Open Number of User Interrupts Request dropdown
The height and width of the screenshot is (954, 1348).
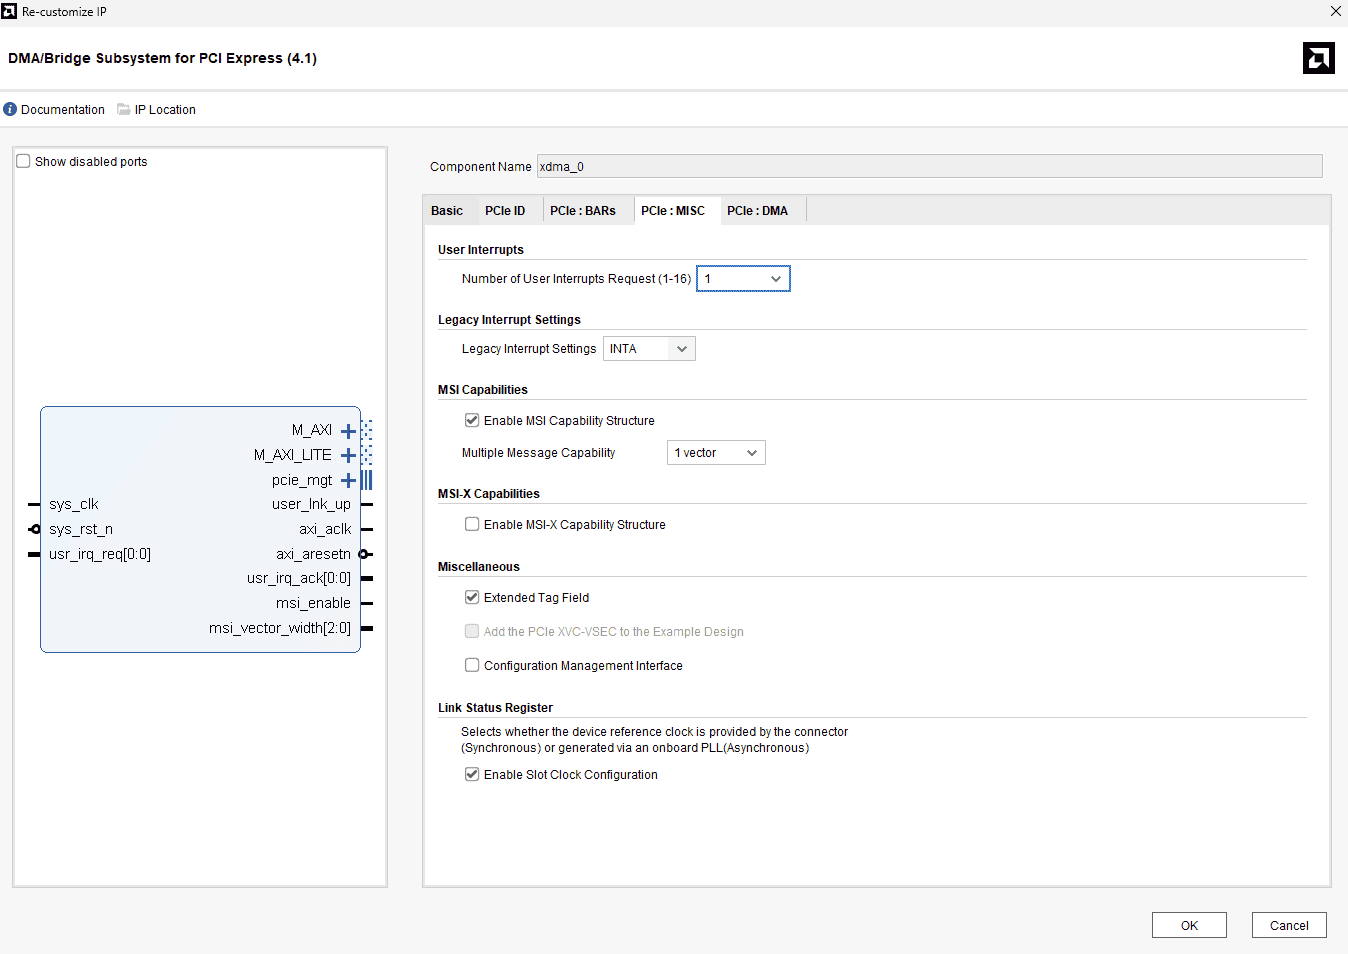[x=743, y=279]
